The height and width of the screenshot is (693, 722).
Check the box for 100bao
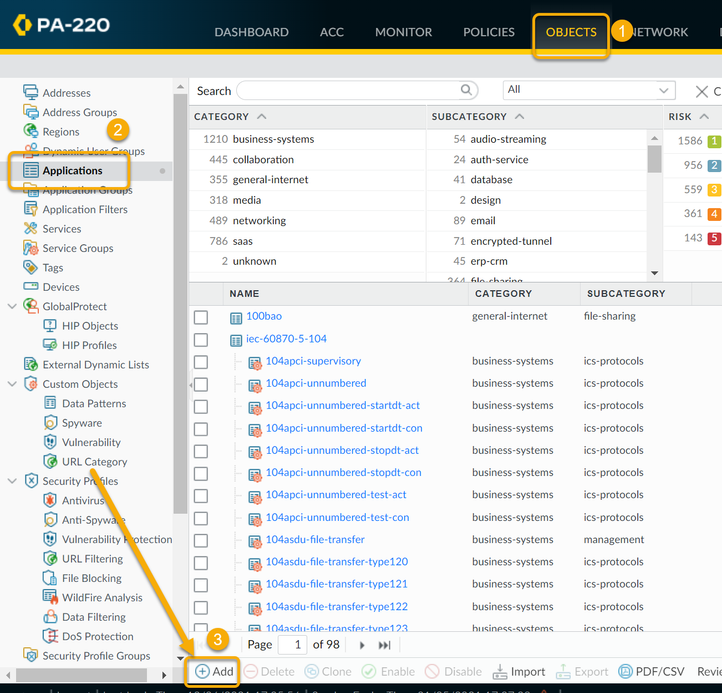tap(201, 317)
